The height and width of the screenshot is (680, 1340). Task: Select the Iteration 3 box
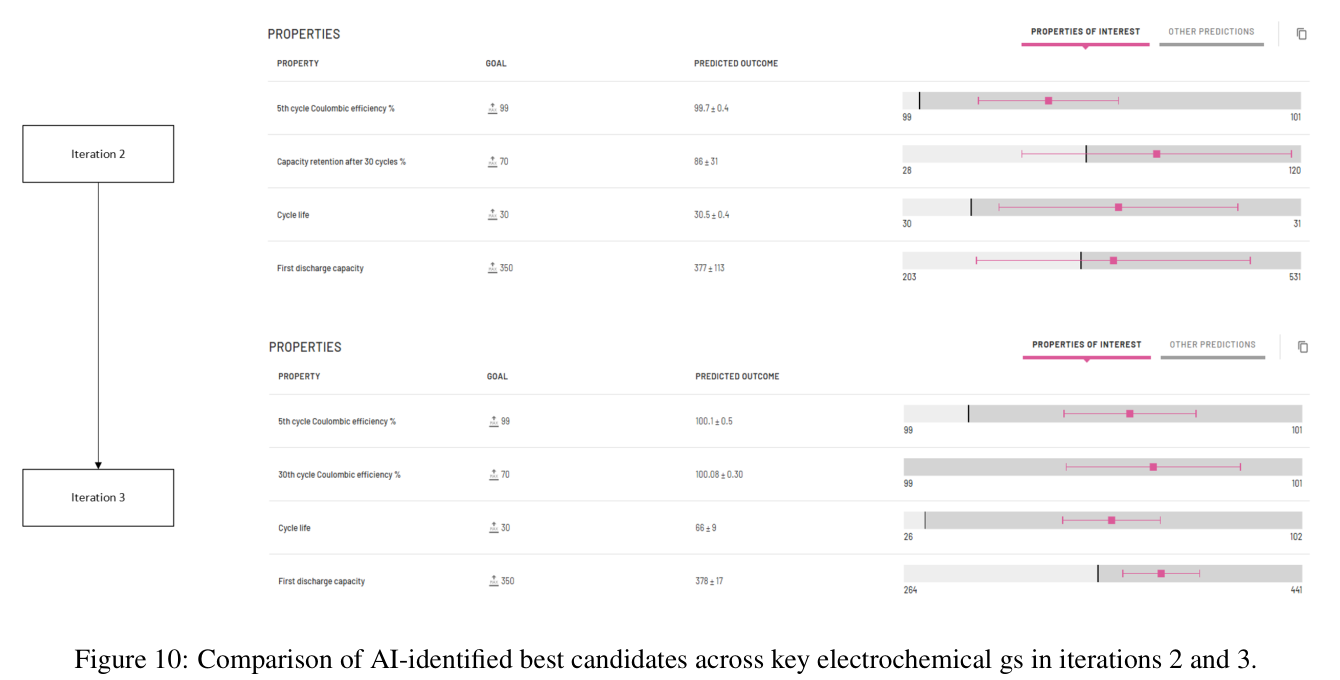98,497
